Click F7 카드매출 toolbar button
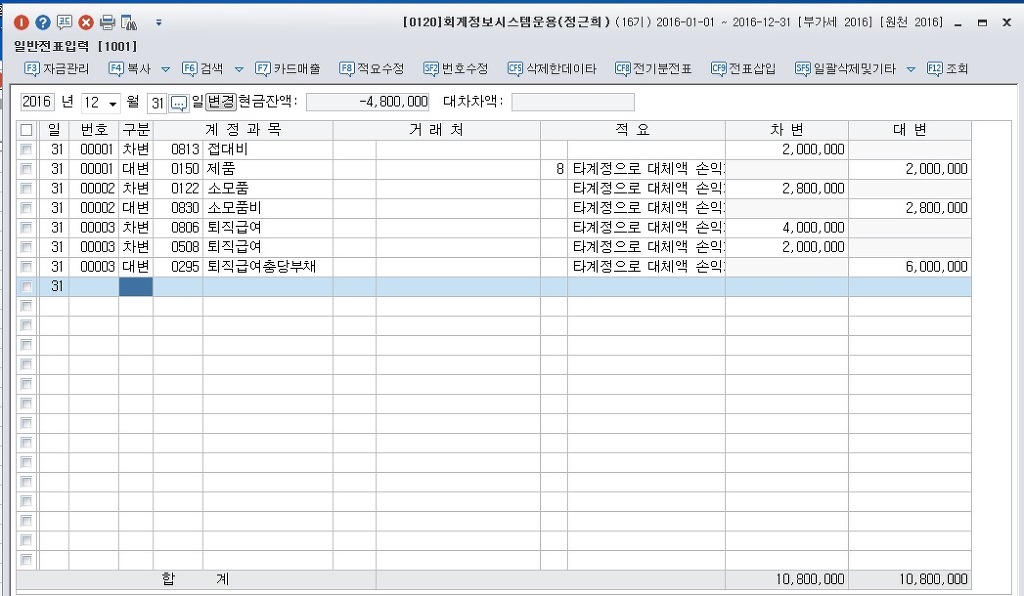 288,69
